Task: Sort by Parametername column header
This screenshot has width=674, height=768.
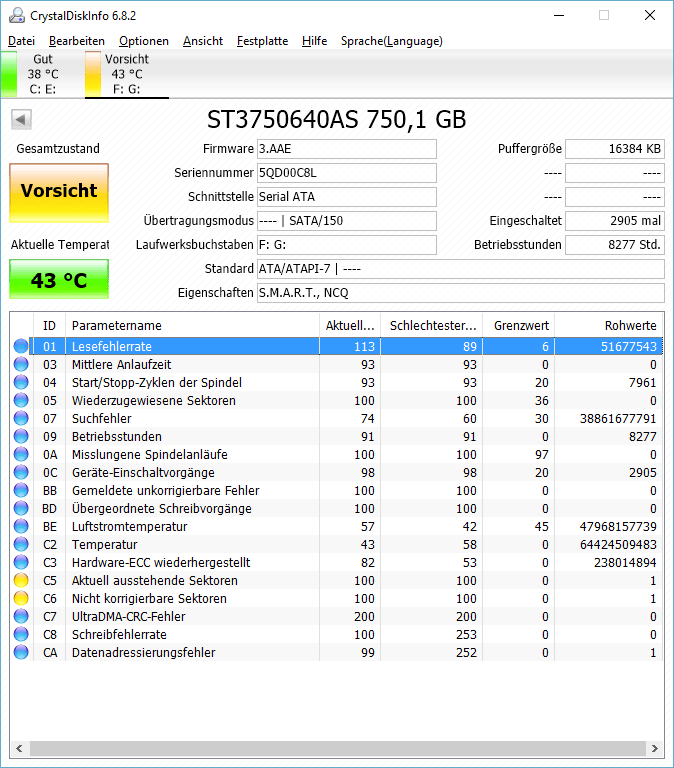Action: (193, 326)
